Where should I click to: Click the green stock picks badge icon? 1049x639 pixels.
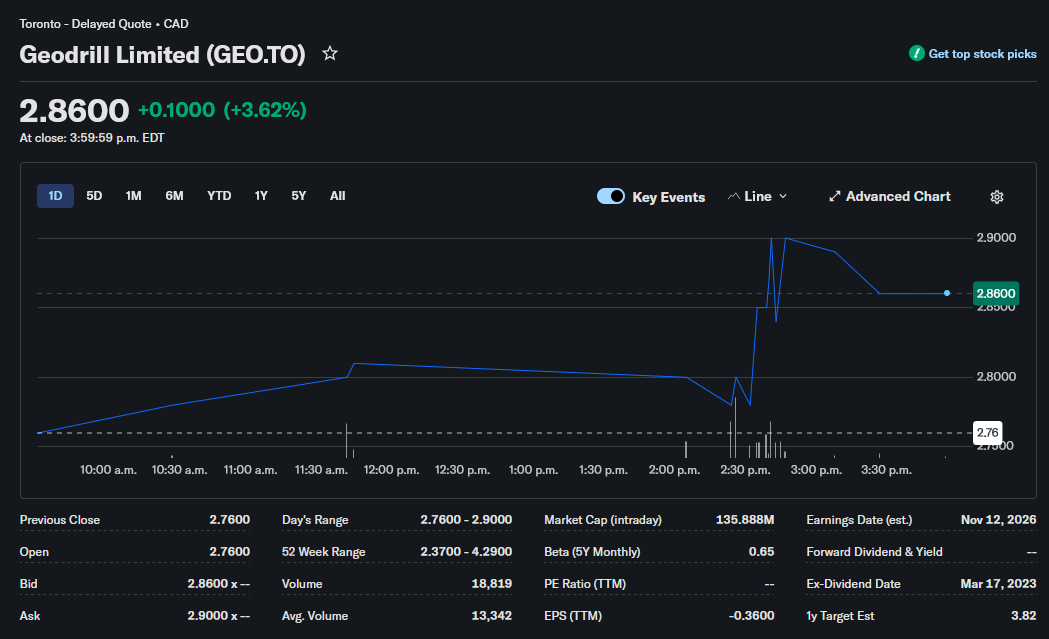[917, 54]
